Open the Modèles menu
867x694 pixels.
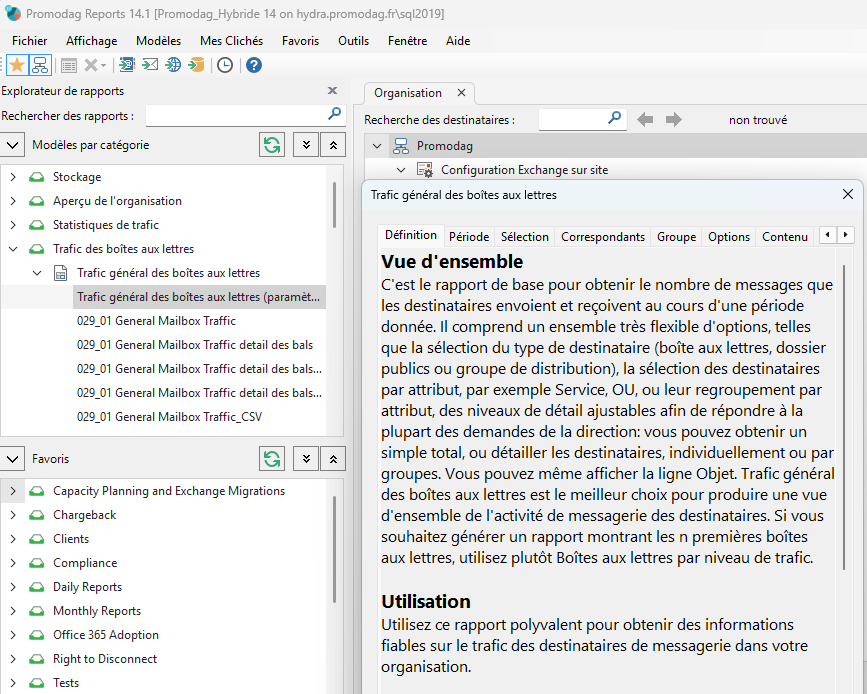[x=158, y=41]
